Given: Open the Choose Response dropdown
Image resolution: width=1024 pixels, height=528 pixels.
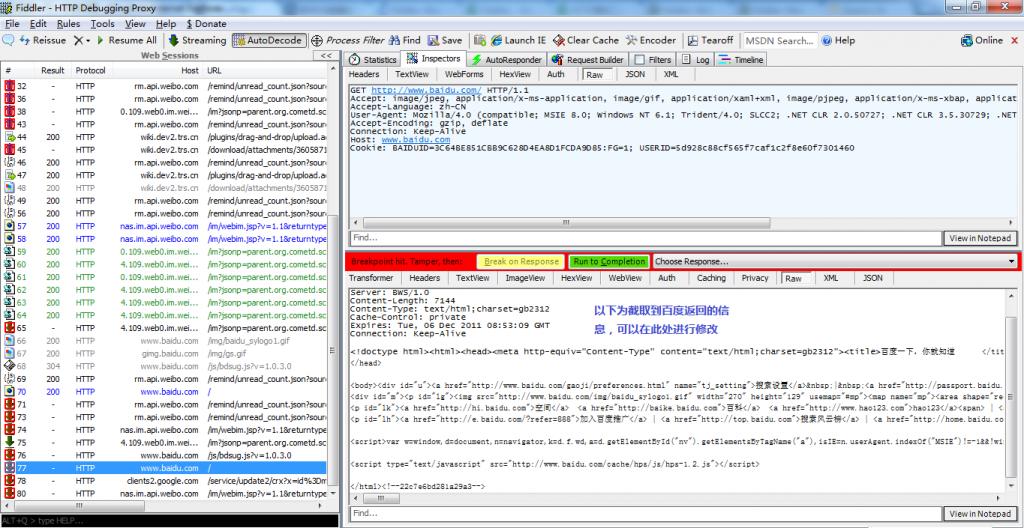Looking at the screenshot, I should tap(835, 261).
